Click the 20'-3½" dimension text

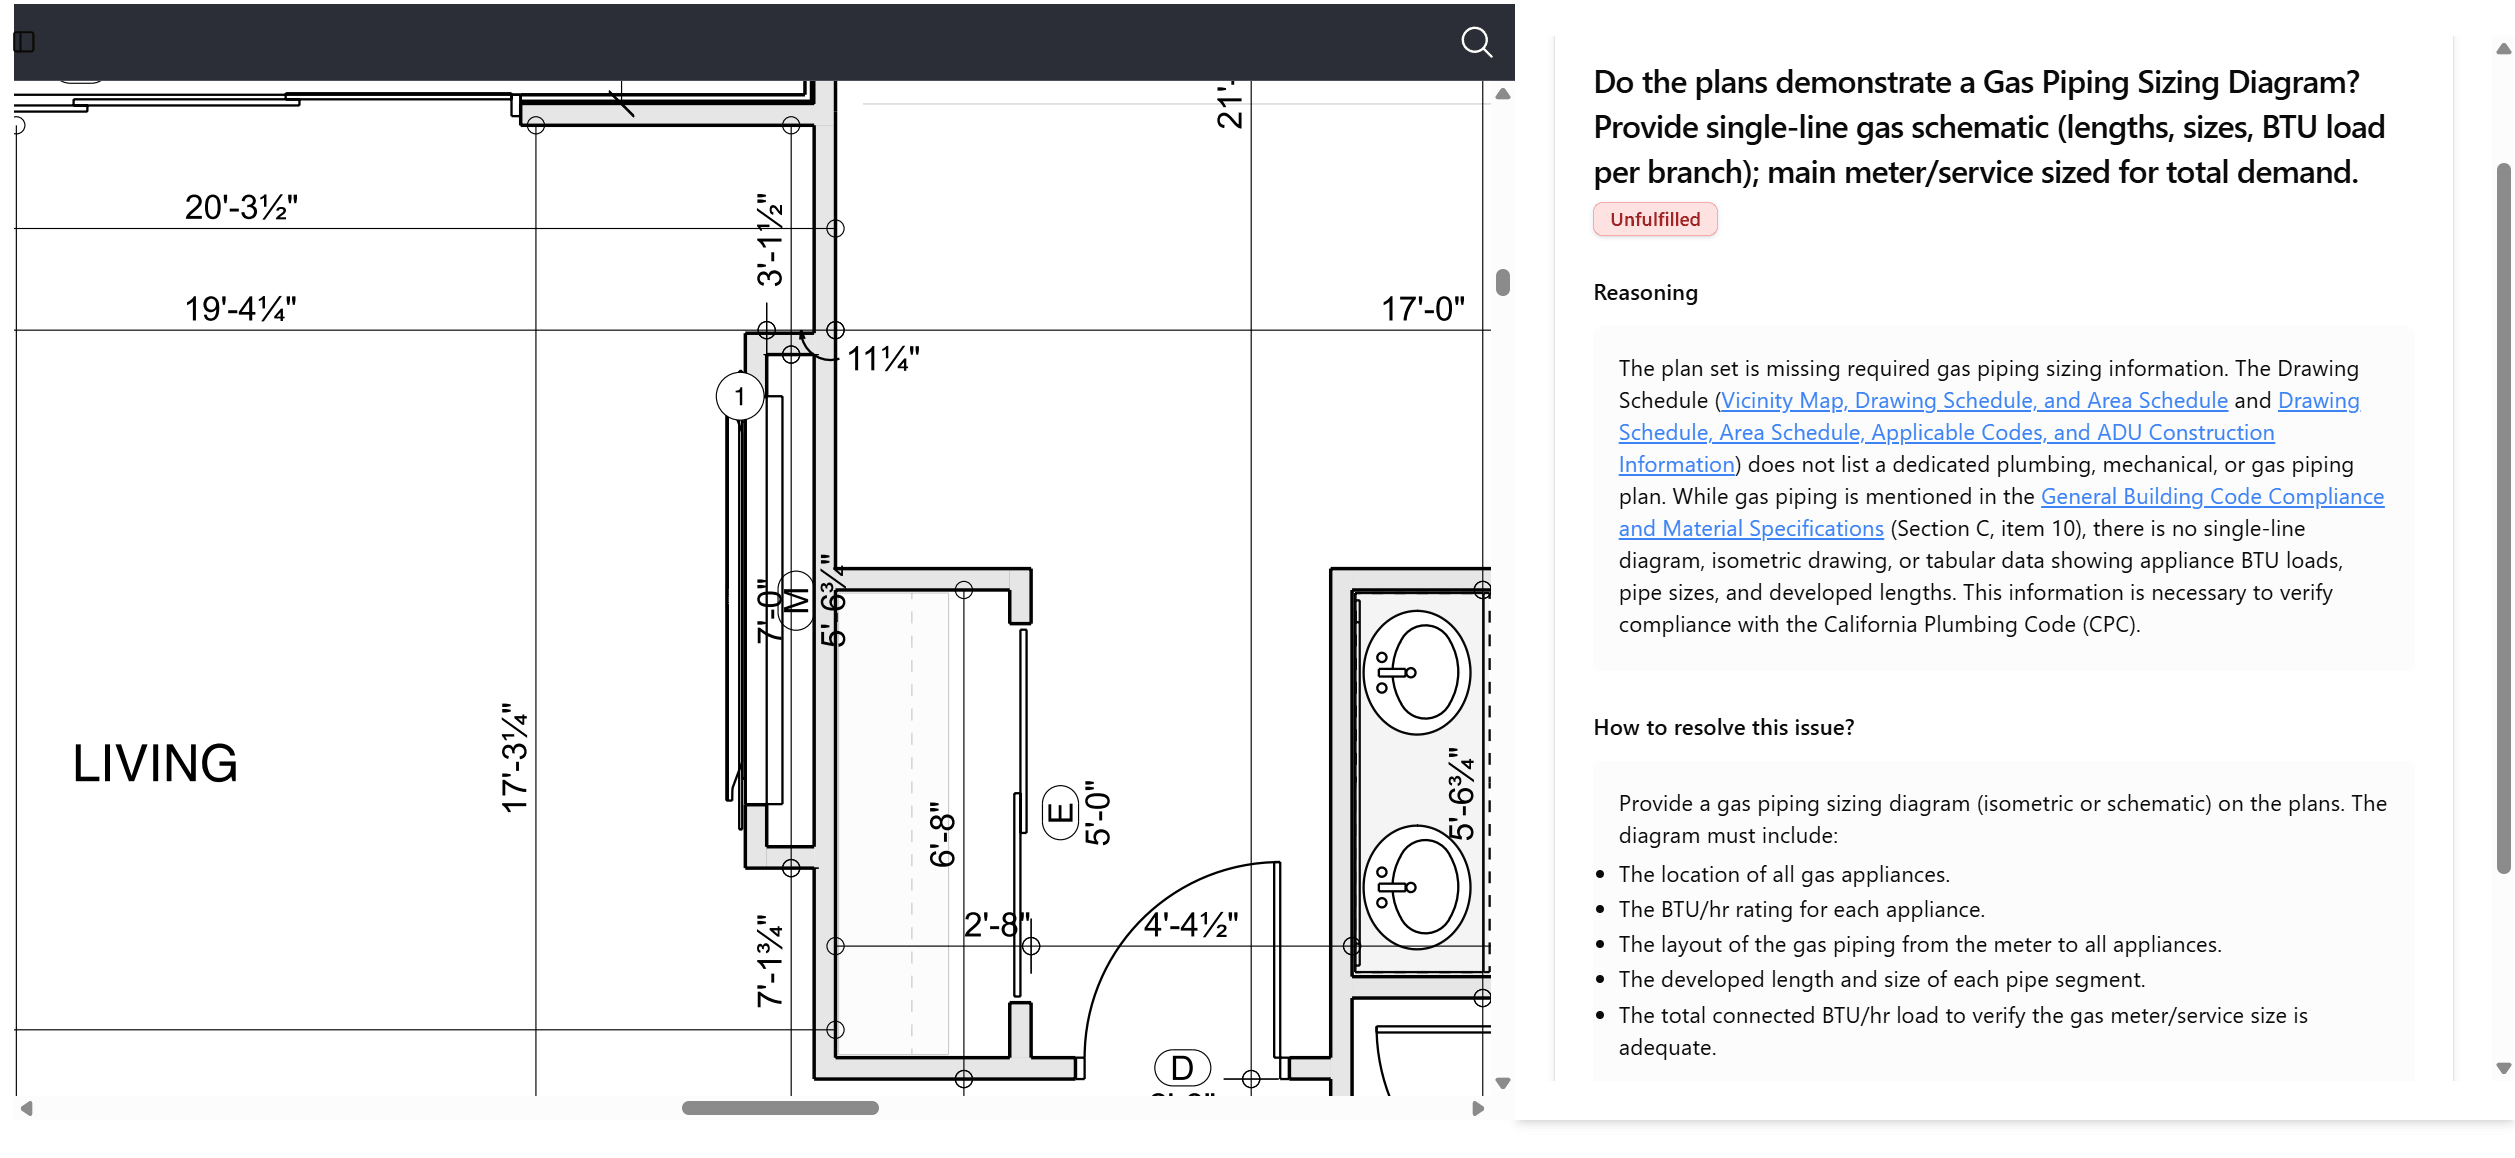[x=241, y=207]
